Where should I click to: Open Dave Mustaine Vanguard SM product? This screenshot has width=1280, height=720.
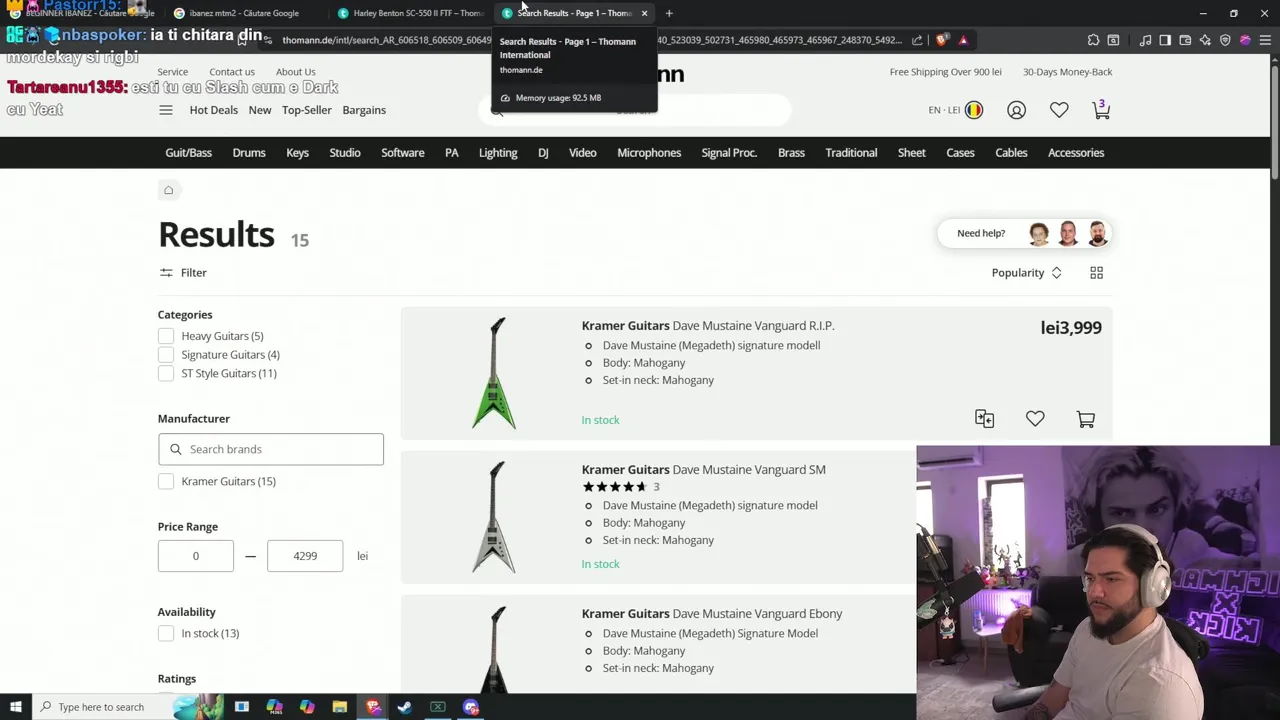tap(704, 470)
